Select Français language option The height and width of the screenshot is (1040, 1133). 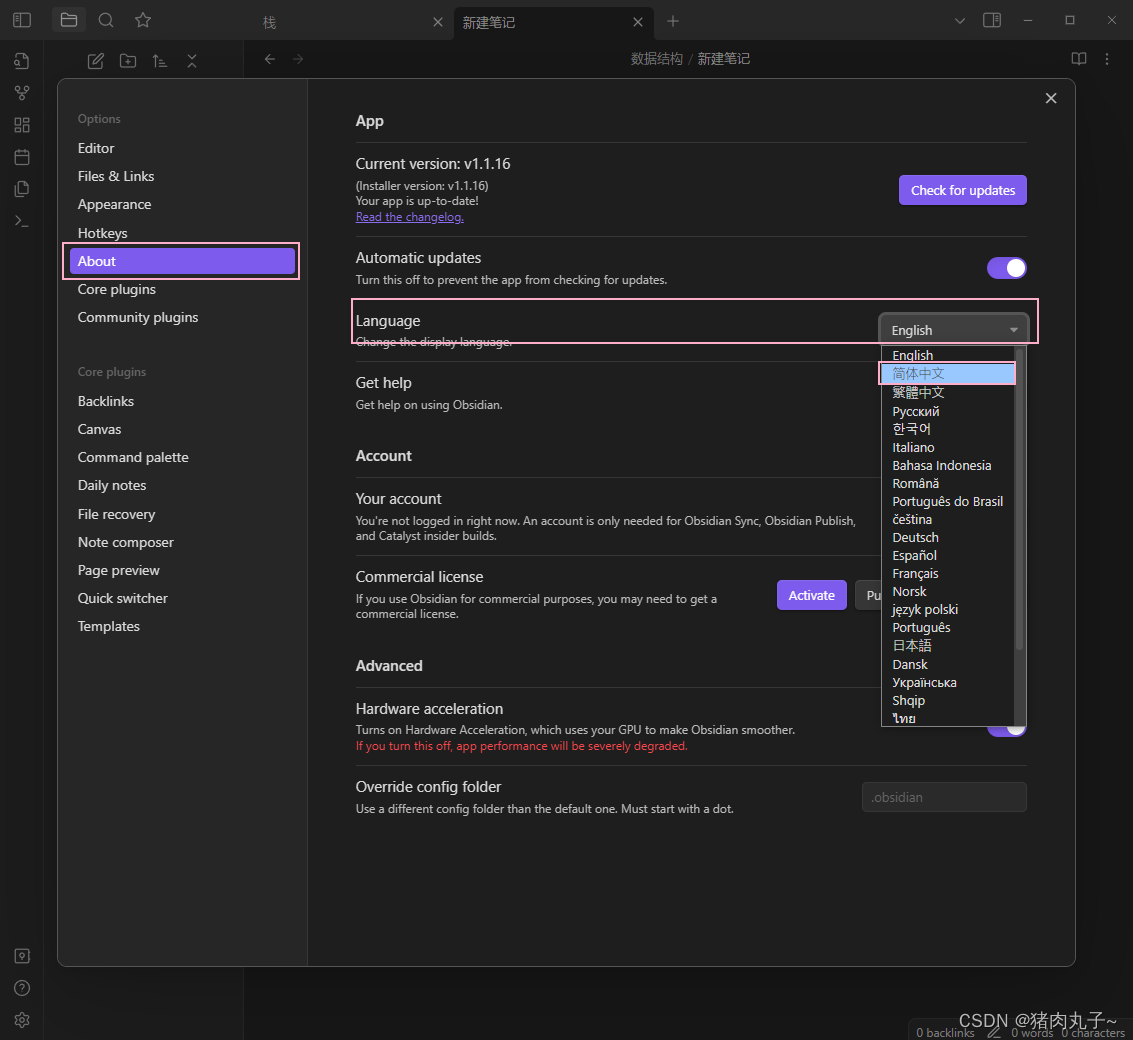[x=948, y=574]
